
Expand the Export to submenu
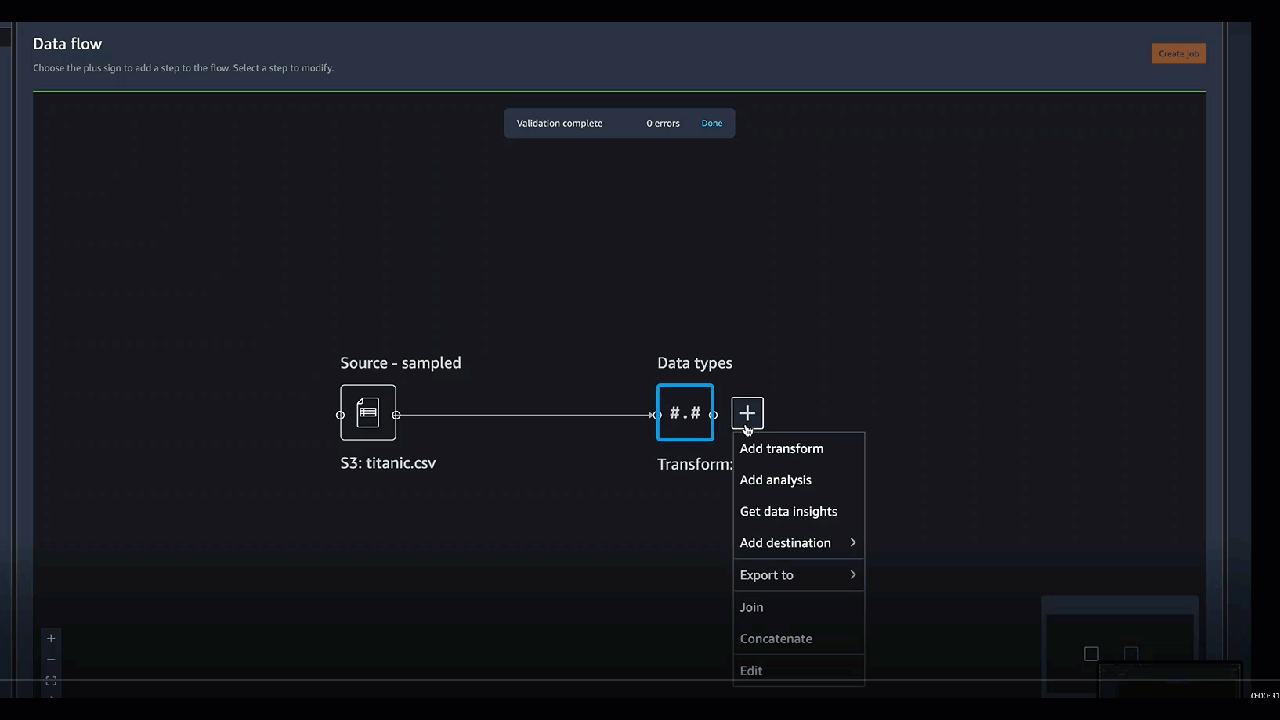[x=797, y=575]
